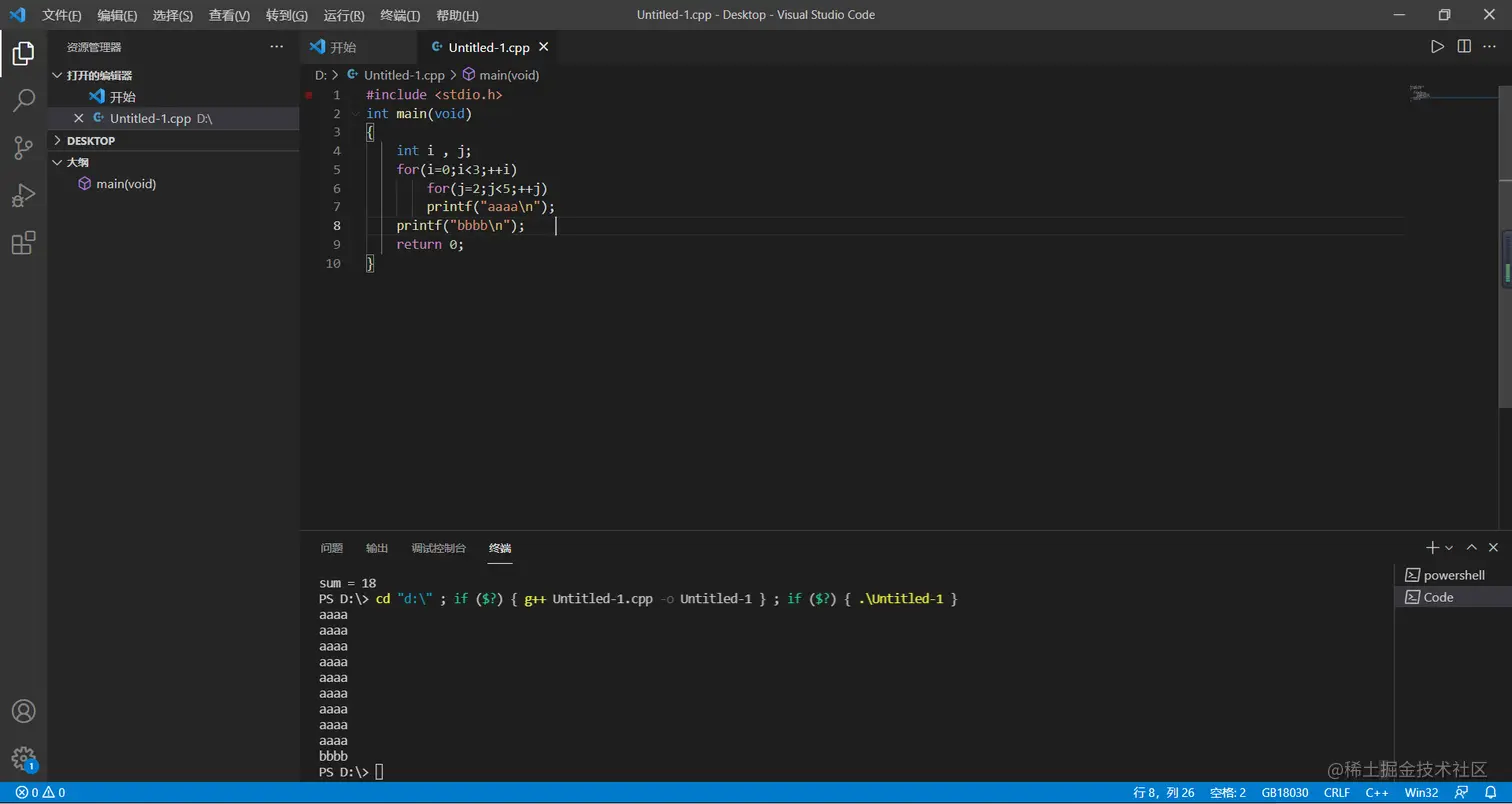
Task: Change indentation via 空格: 2
Action: tap(1228, 793)
